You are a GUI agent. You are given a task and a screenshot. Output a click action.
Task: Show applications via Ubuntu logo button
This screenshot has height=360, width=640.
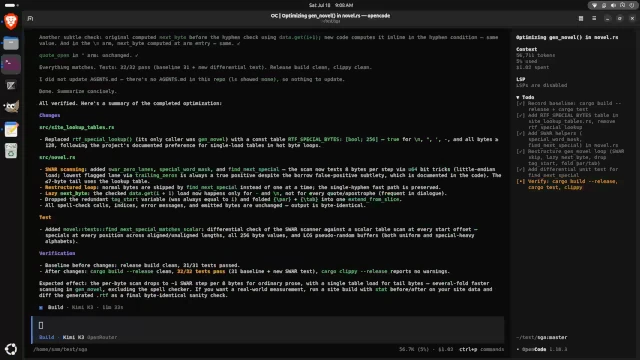click(x=11, y=349)
